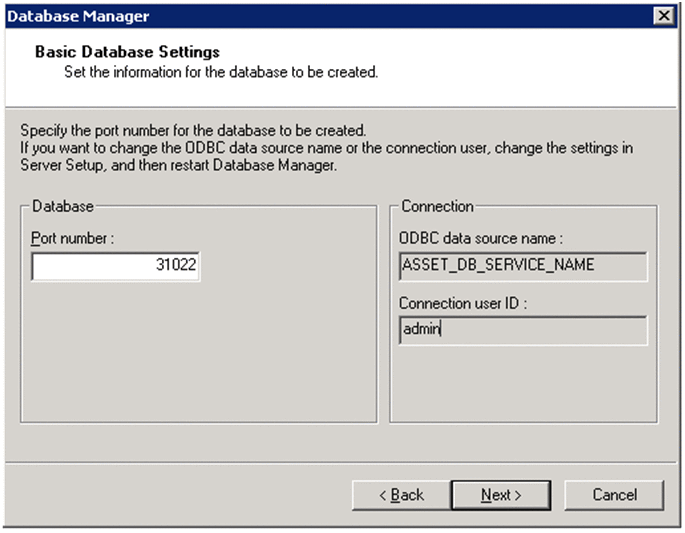Click empty space below the Connection user ID field
This screenshot has width=685, height=533.
coord(522,385)
